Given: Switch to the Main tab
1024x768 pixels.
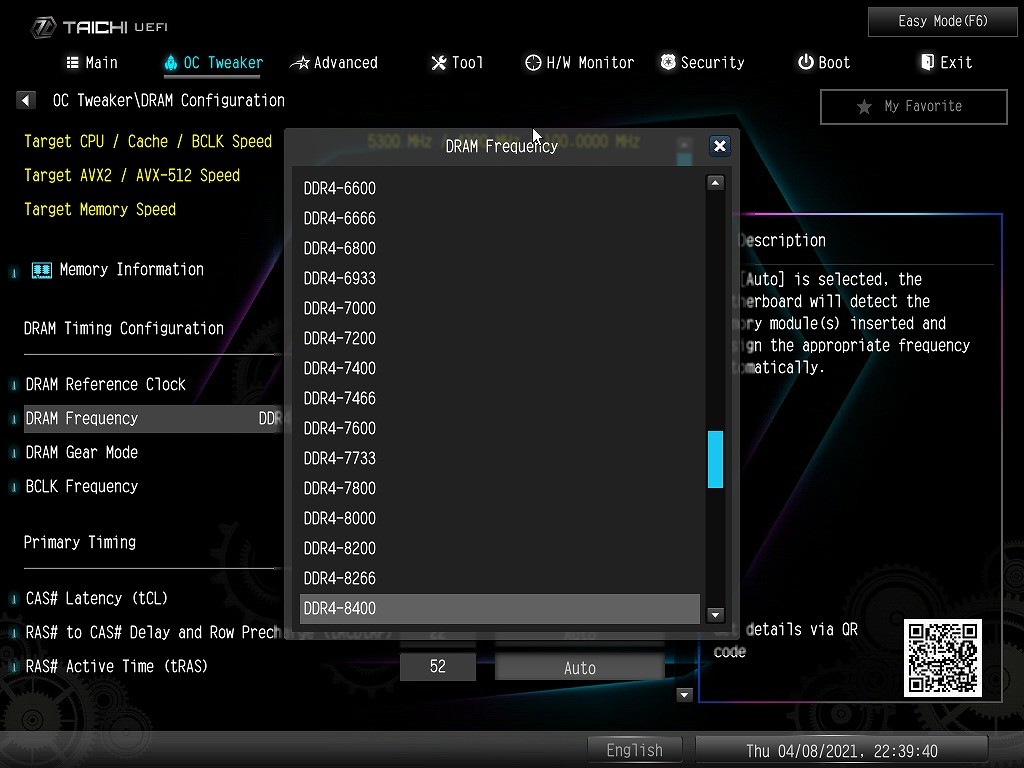Looking at the screenshot, I should pyautogui.click(x=91, y=62).
